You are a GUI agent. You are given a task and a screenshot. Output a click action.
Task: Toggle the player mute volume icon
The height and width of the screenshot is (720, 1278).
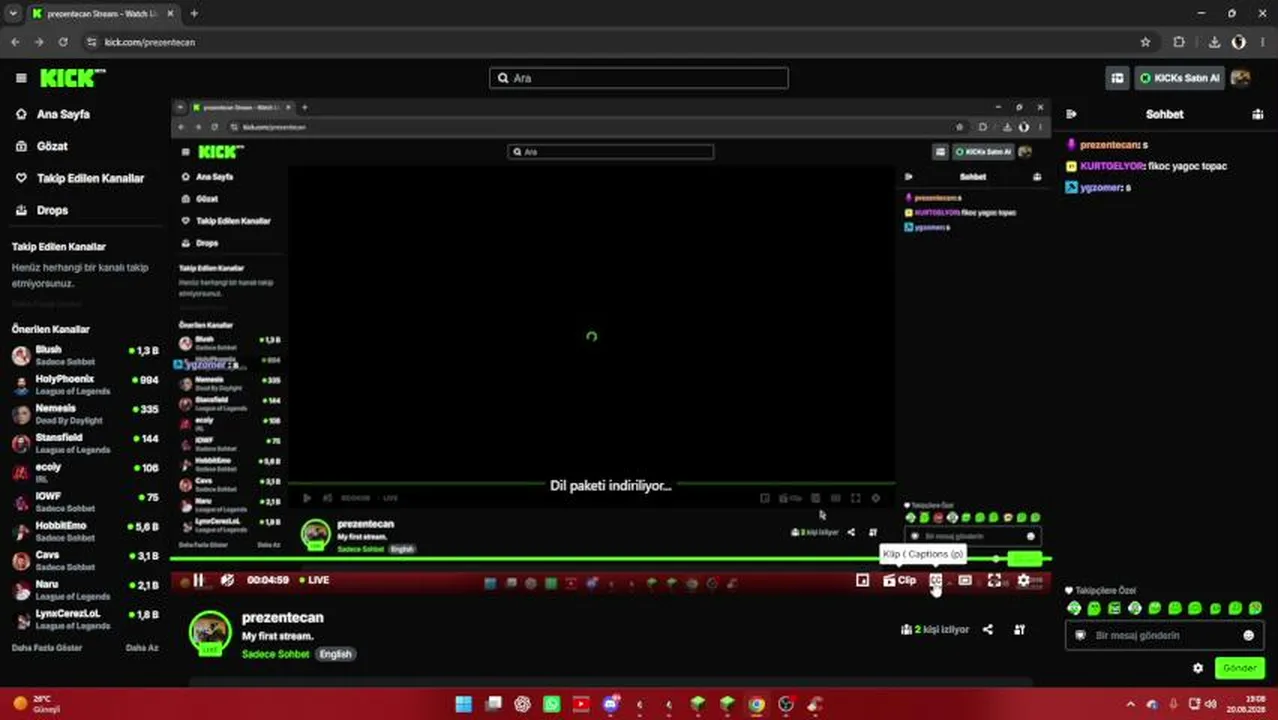[227, 580]
